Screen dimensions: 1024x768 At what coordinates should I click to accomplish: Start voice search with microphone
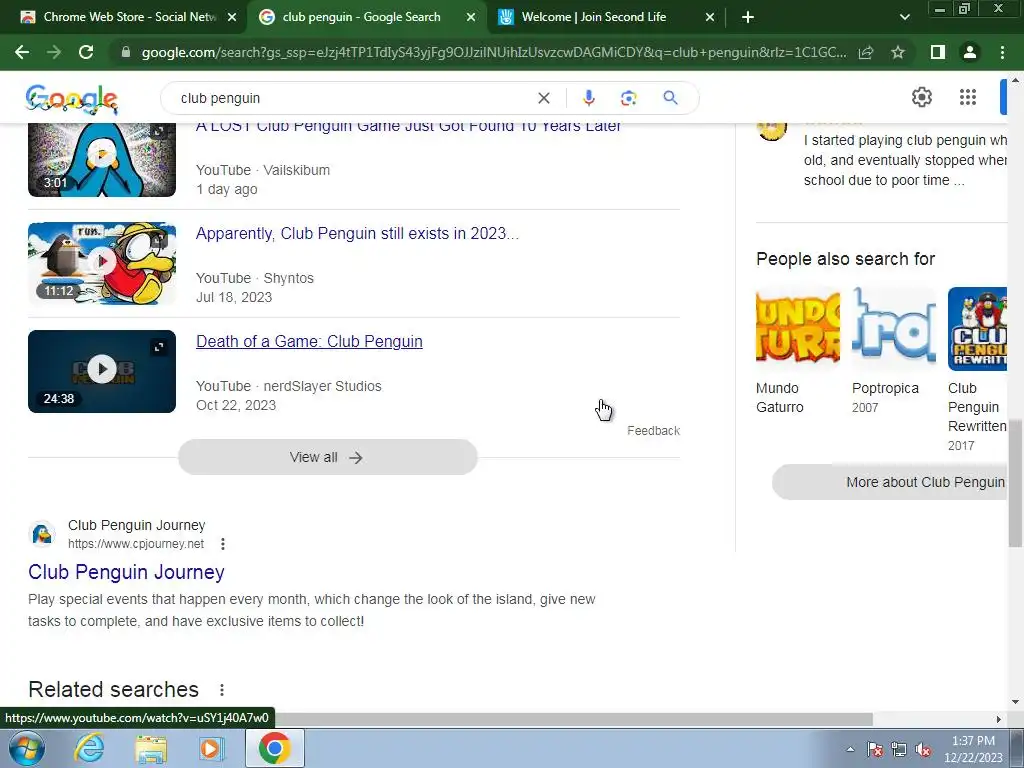pyautogui.click(x=588, y=98)
